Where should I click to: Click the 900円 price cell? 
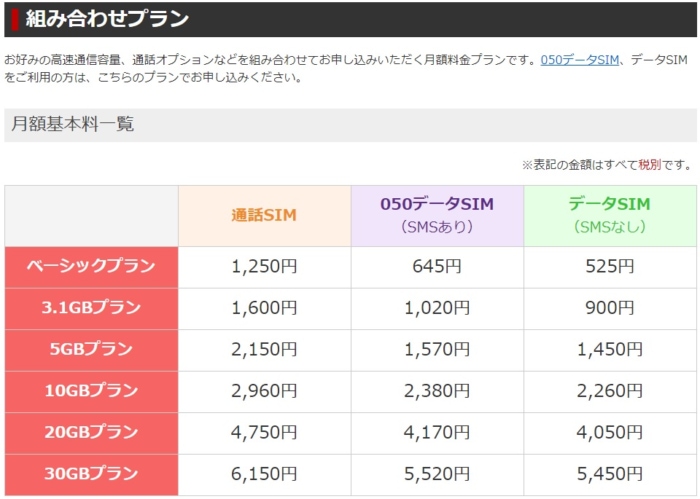tap(610, 308)
